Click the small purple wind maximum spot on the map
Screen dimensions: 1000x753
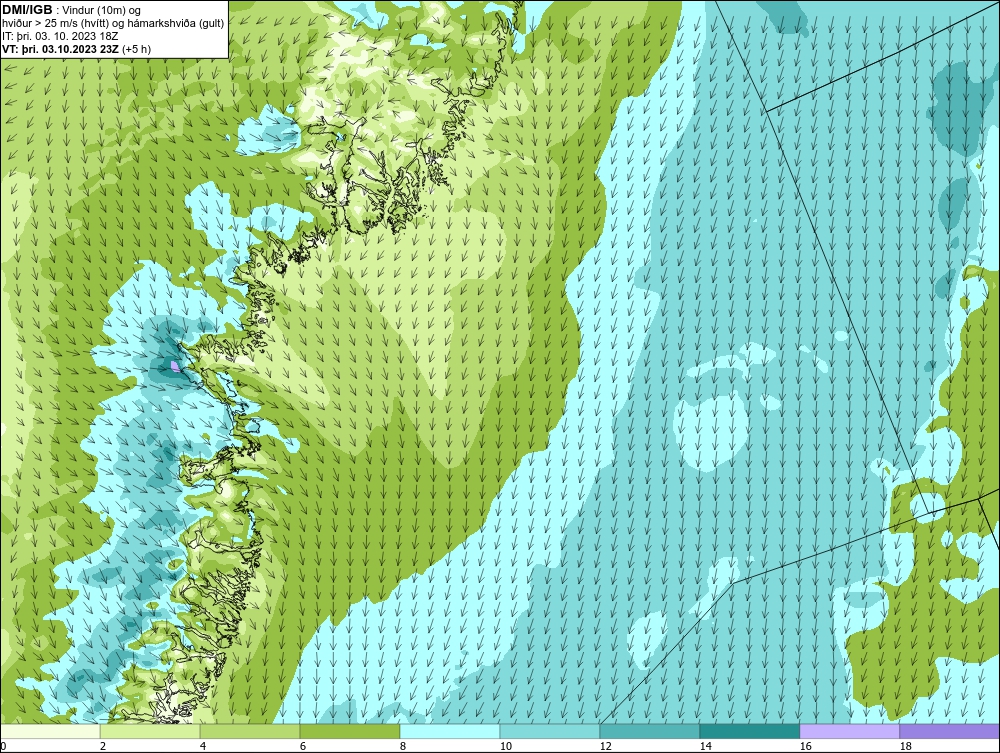click(x=175, y=365)
